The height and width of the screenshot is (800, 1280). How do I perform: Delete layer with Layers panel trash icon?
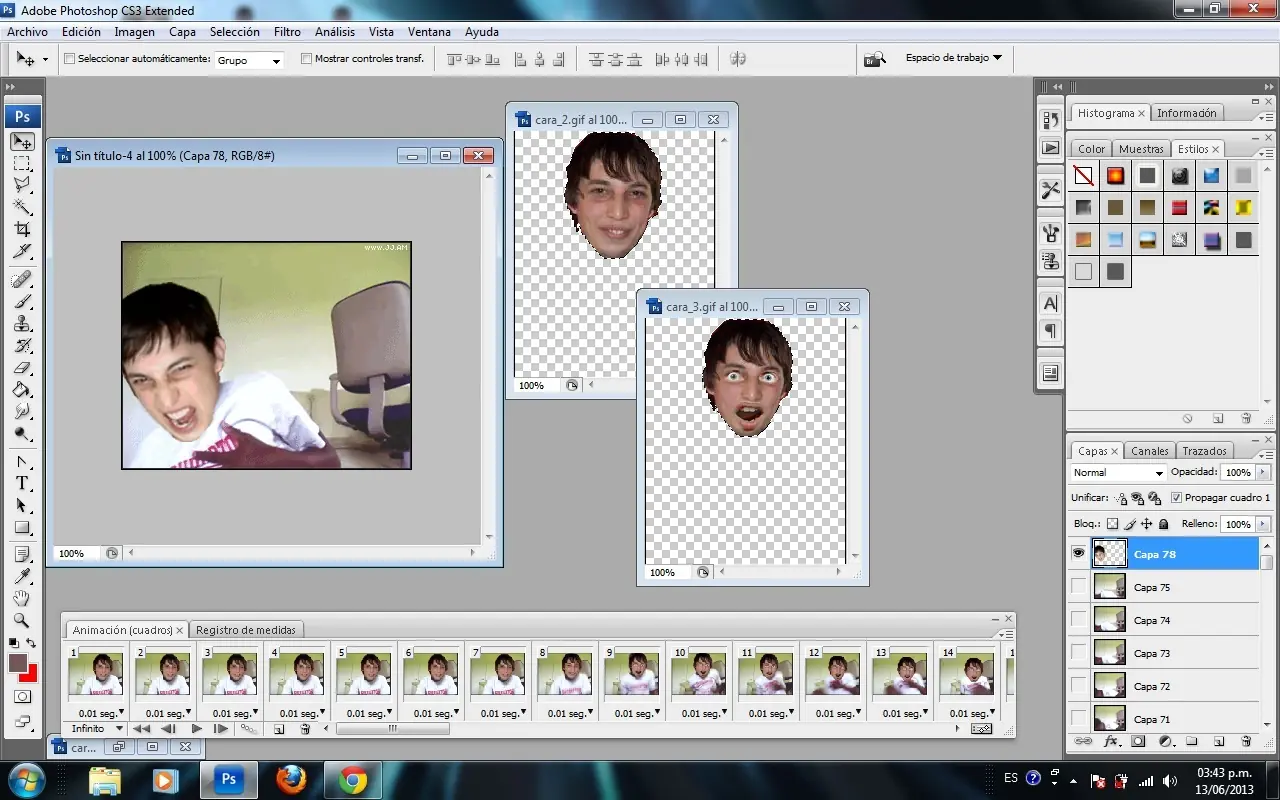tap(1246, 742)
